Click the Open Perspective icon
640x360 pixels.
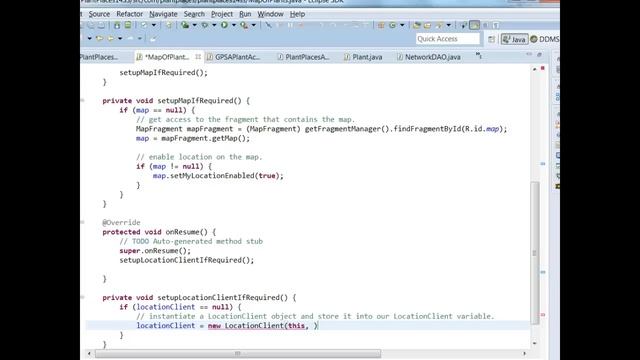click(491, 39)
